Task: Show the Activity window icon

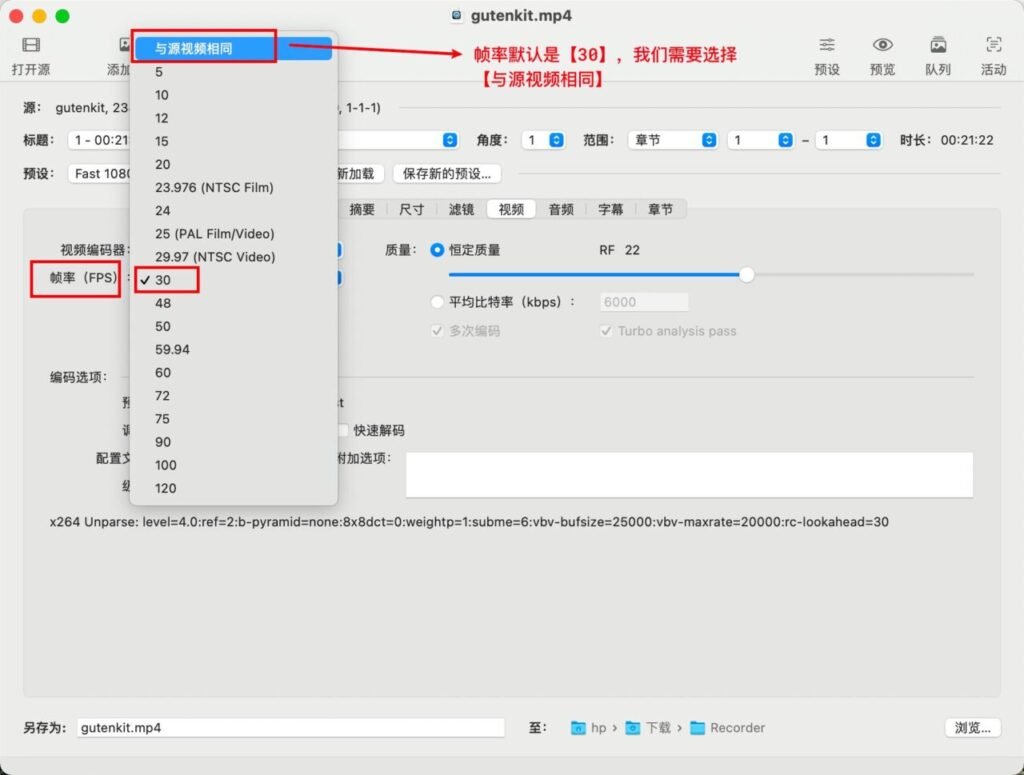Action: (993, 45)
